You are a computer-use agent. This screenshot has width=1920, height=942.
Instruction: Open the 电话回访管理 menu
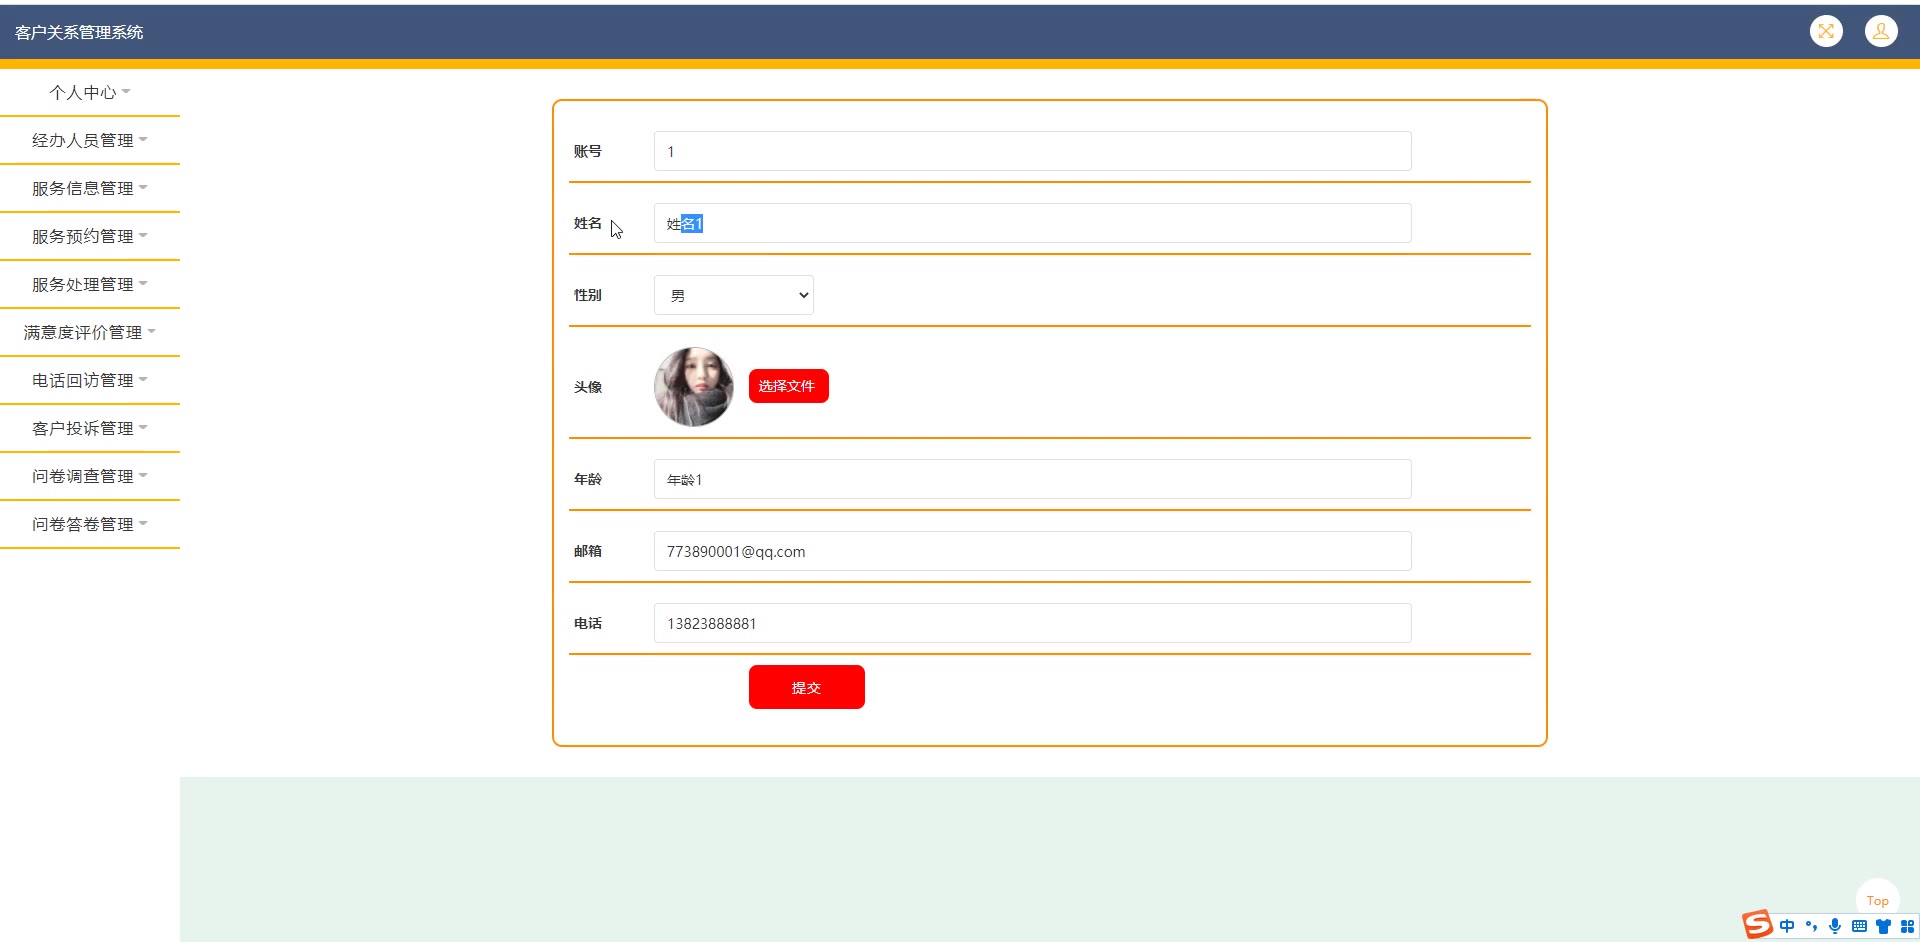click(90, 380)
